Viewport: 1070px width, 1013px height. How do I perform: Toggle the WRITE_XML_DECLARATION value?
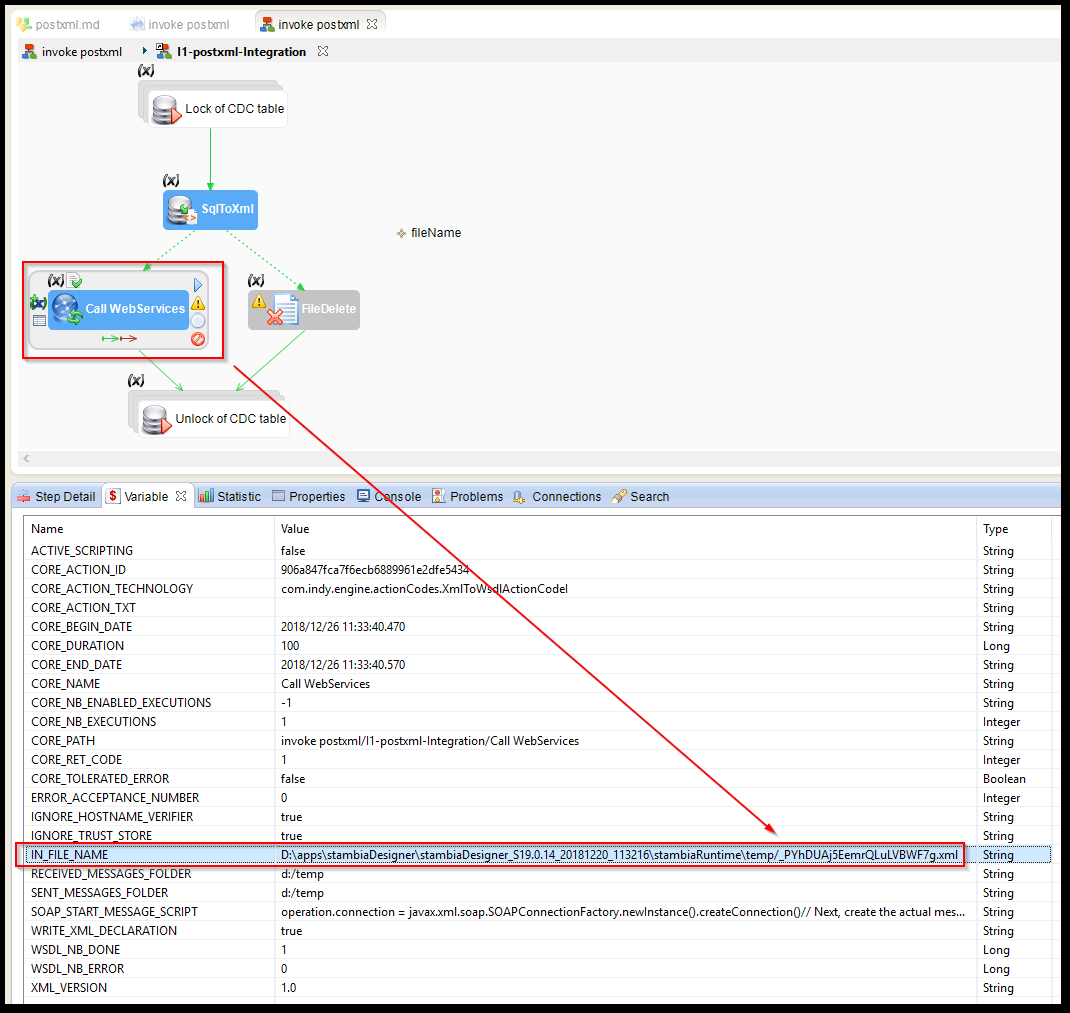292,930
